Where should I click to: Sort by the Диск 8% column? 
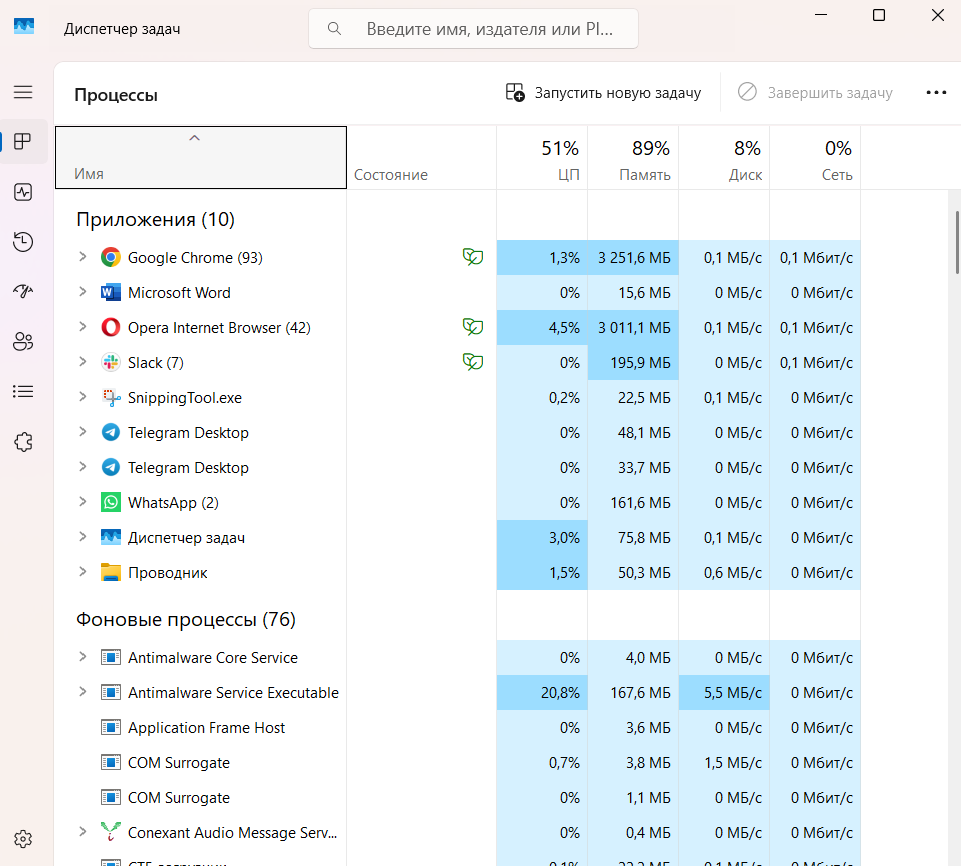(x=724, y=158)
